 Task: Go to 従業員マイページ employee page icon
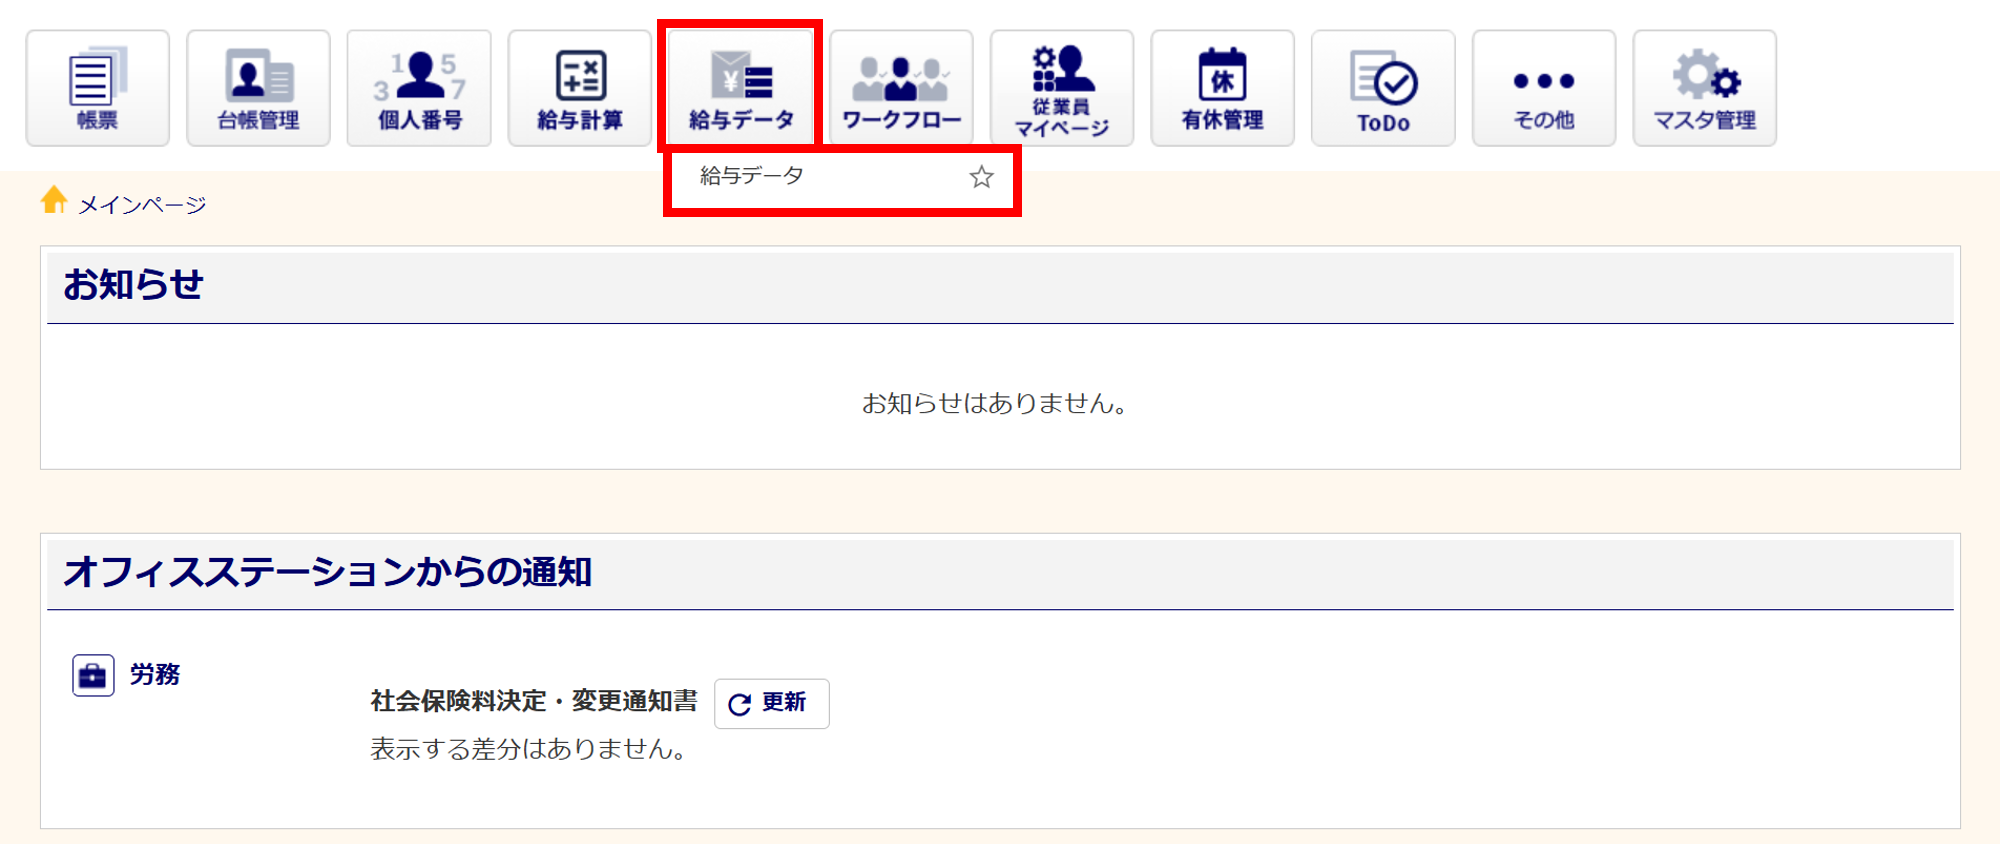(x=1062, y=88)
